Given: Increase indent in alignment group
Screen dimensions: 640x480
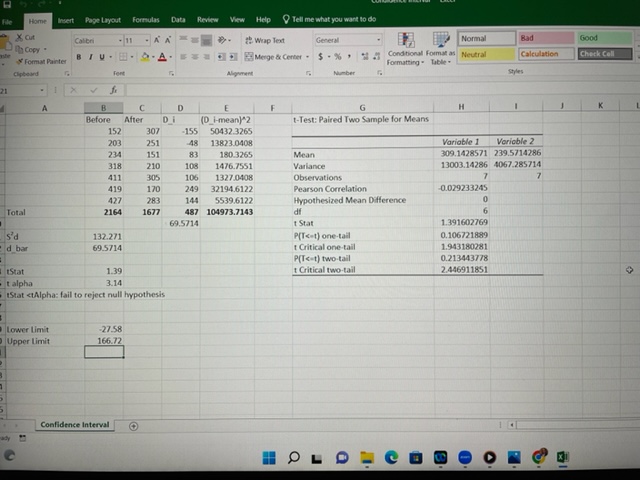Looking at the screenshot, I should click(x=233, y=57).
